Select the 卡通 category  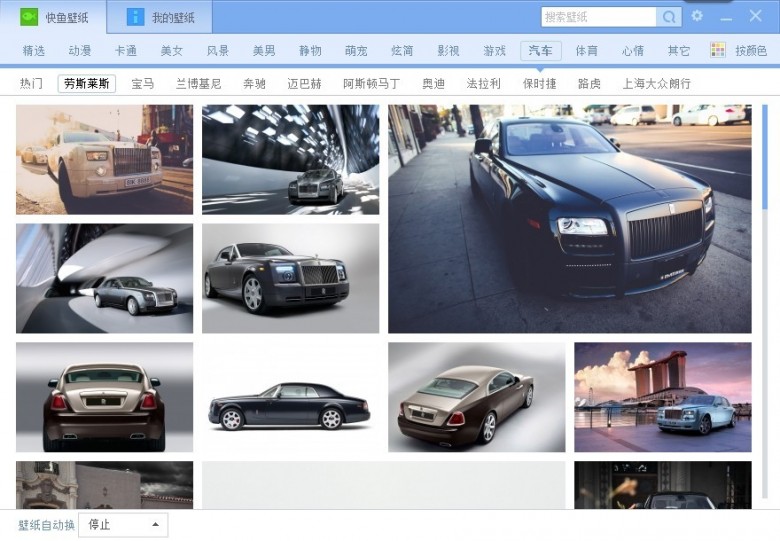(x=126, y=51)
